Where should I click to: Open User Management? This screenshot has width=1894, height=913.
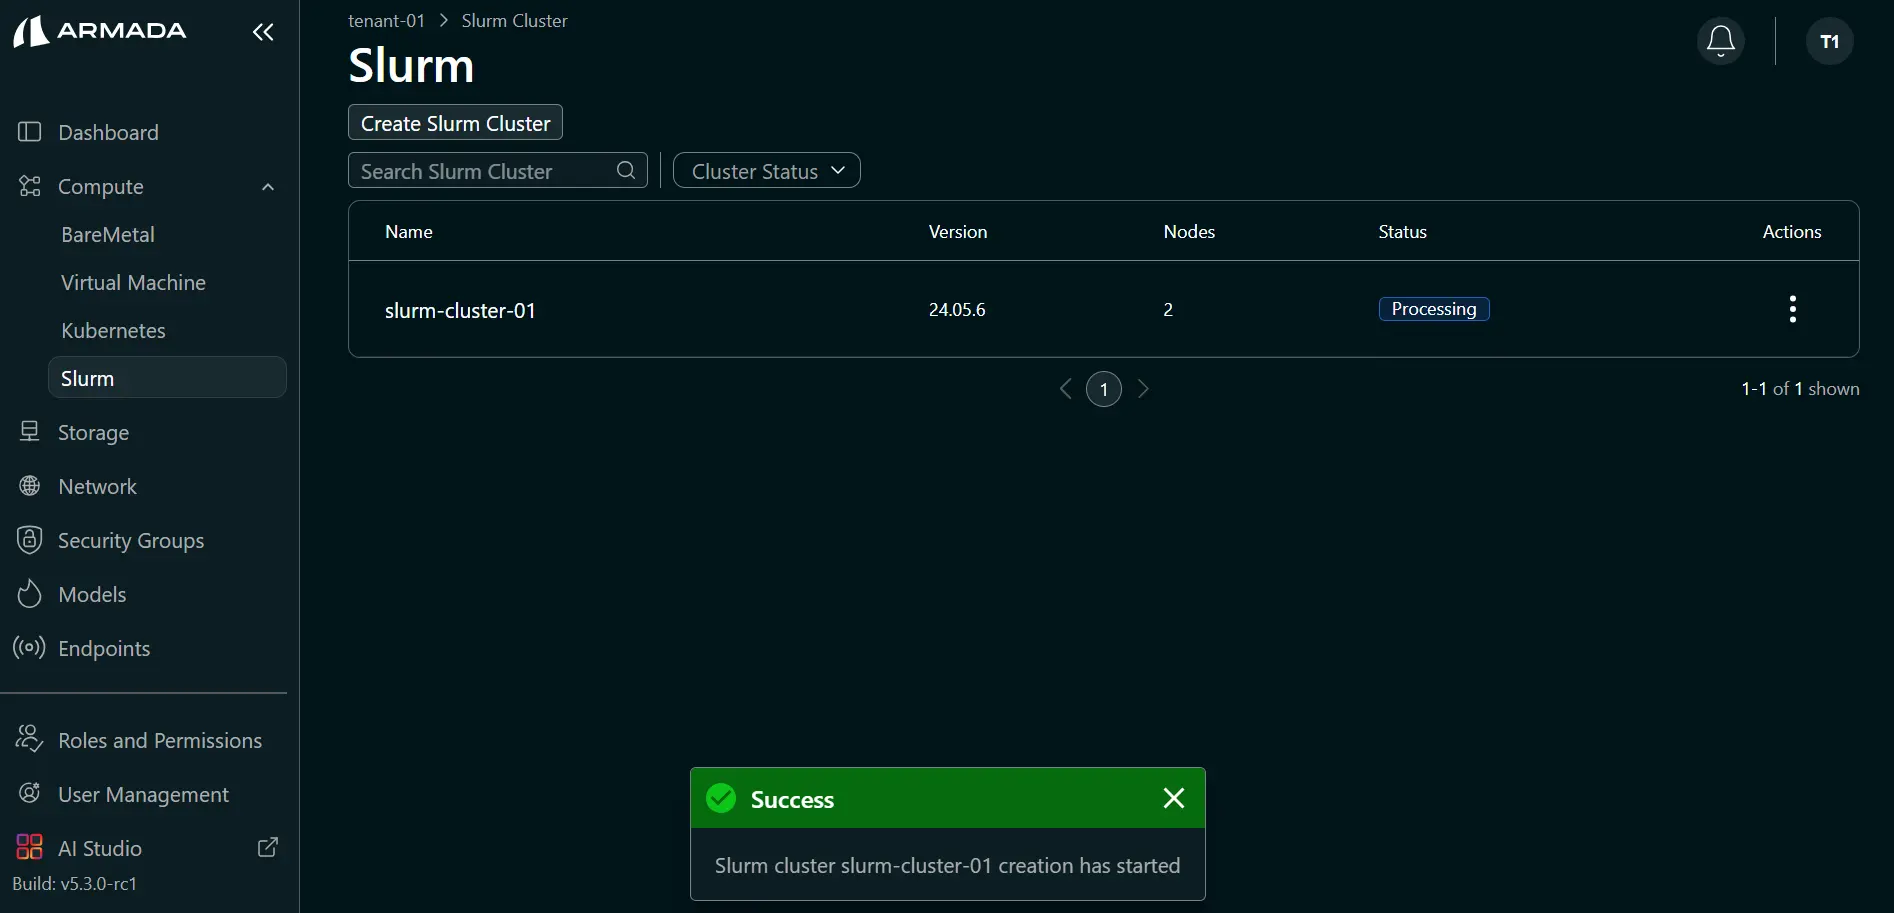(143, 794)
